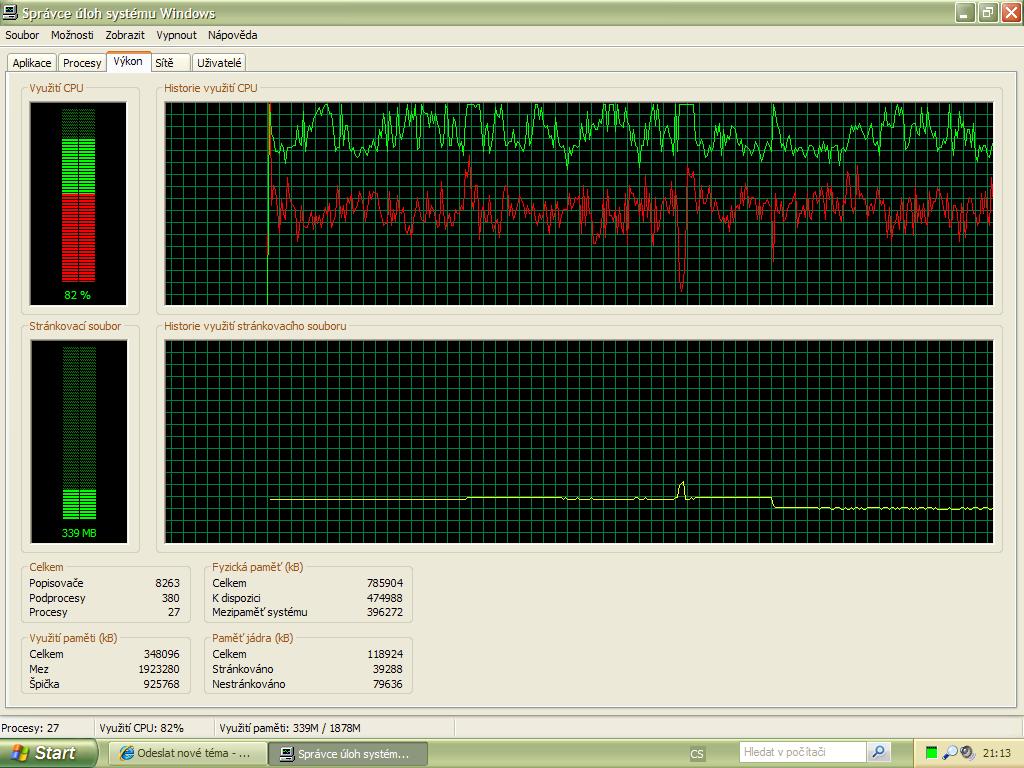Screen dimensions: 1024x768
Task: Minimize the Task Manager window
Action: coord(965,12)
